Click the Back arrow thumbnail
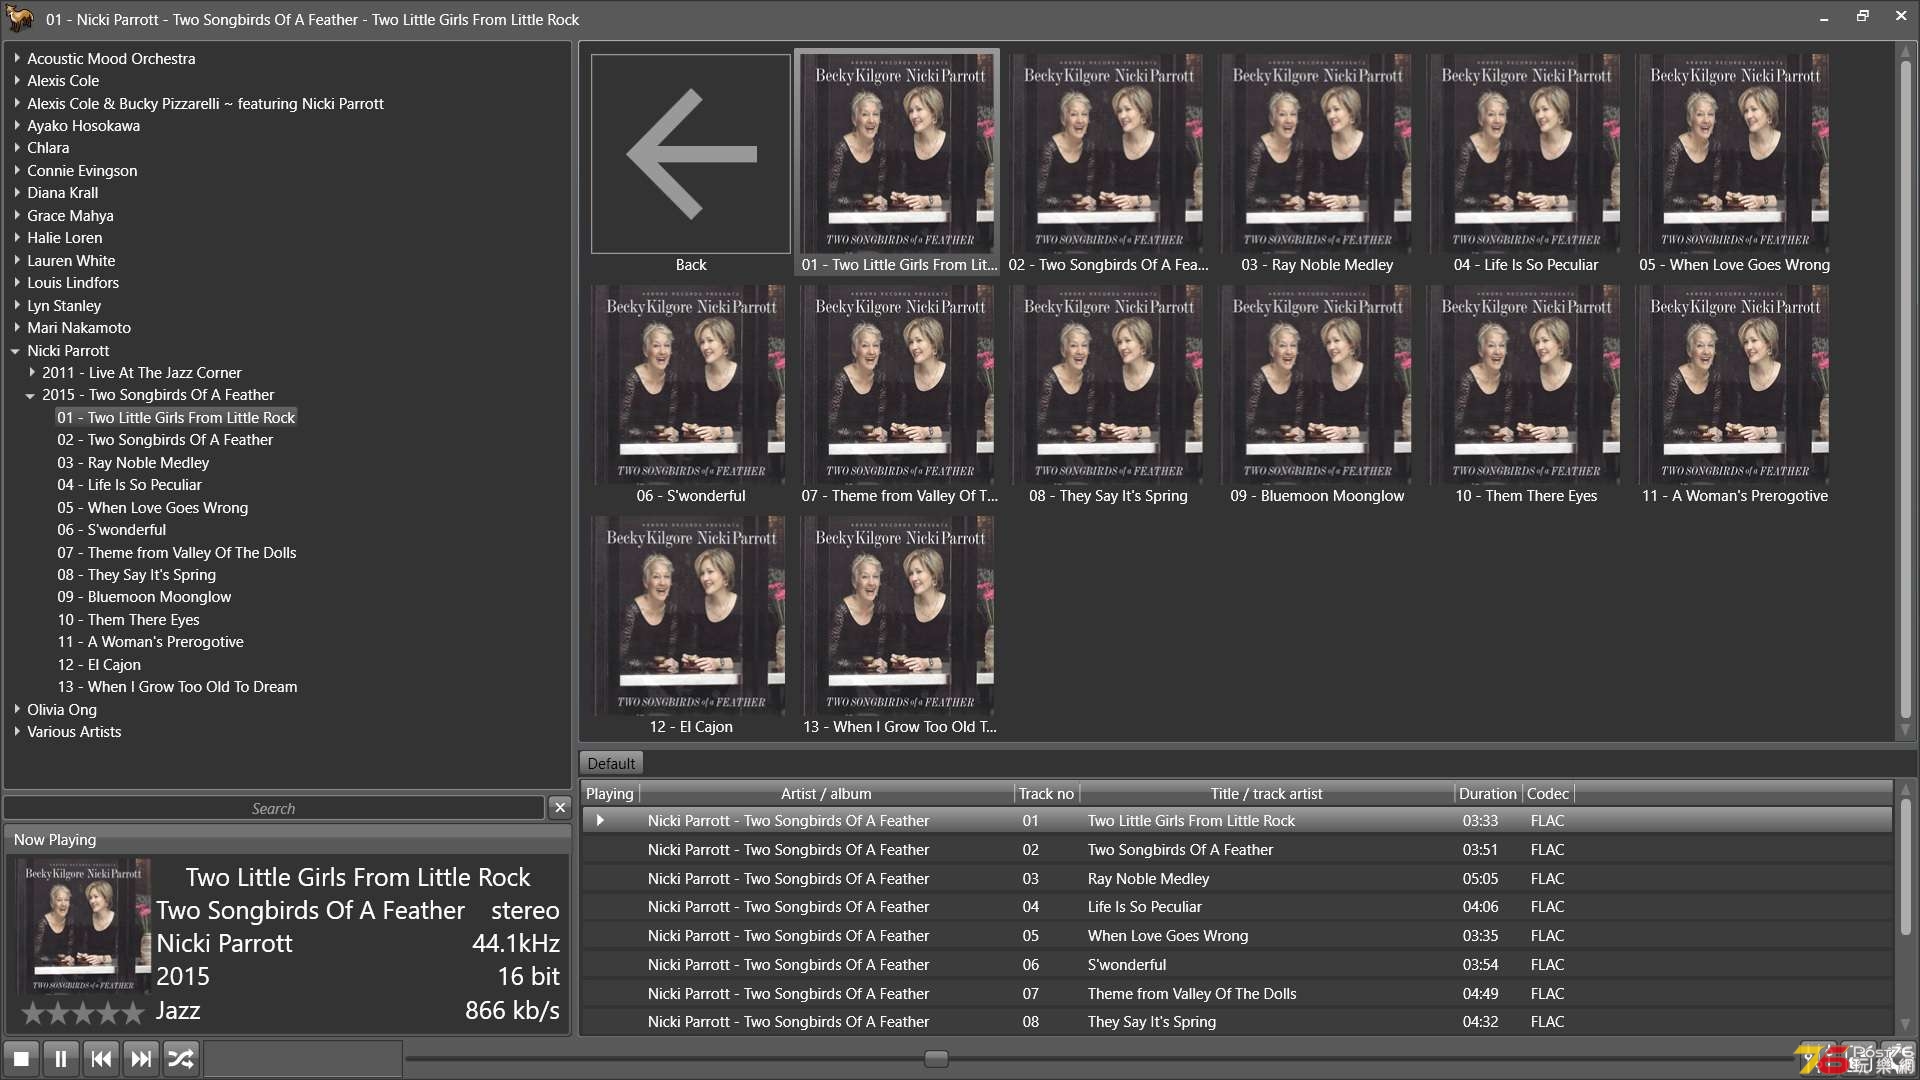Viewport: 1920px width, 1080px height. pos(691,154)
